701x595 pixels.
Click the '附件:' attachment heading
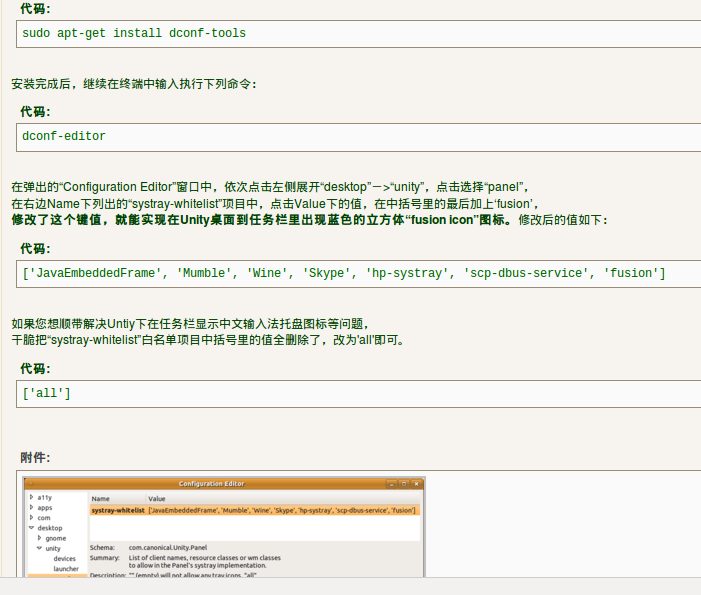pos(35,457)
